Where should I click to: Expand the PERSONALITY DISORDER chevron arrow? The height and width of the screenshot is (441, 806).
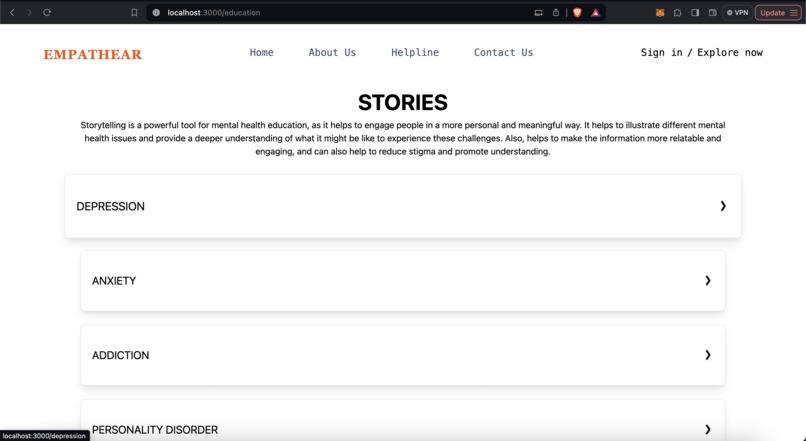point(708,429)
